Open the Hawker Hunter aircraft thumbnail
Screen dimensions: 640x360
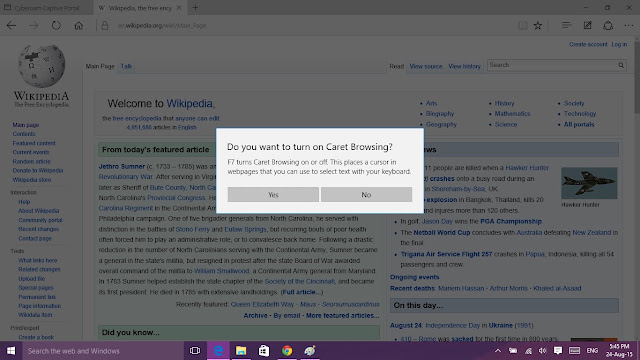(x=589, y=183)
